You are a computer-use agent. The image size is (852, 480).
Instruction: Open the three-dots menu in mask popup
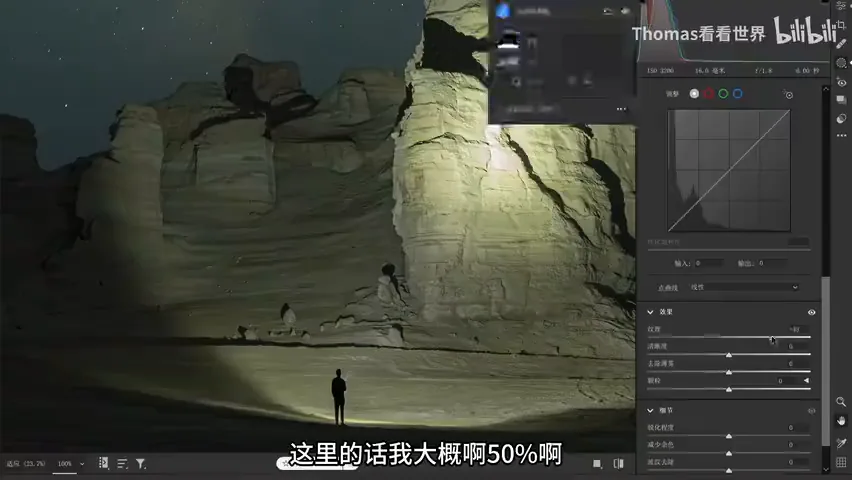point(622,109)
